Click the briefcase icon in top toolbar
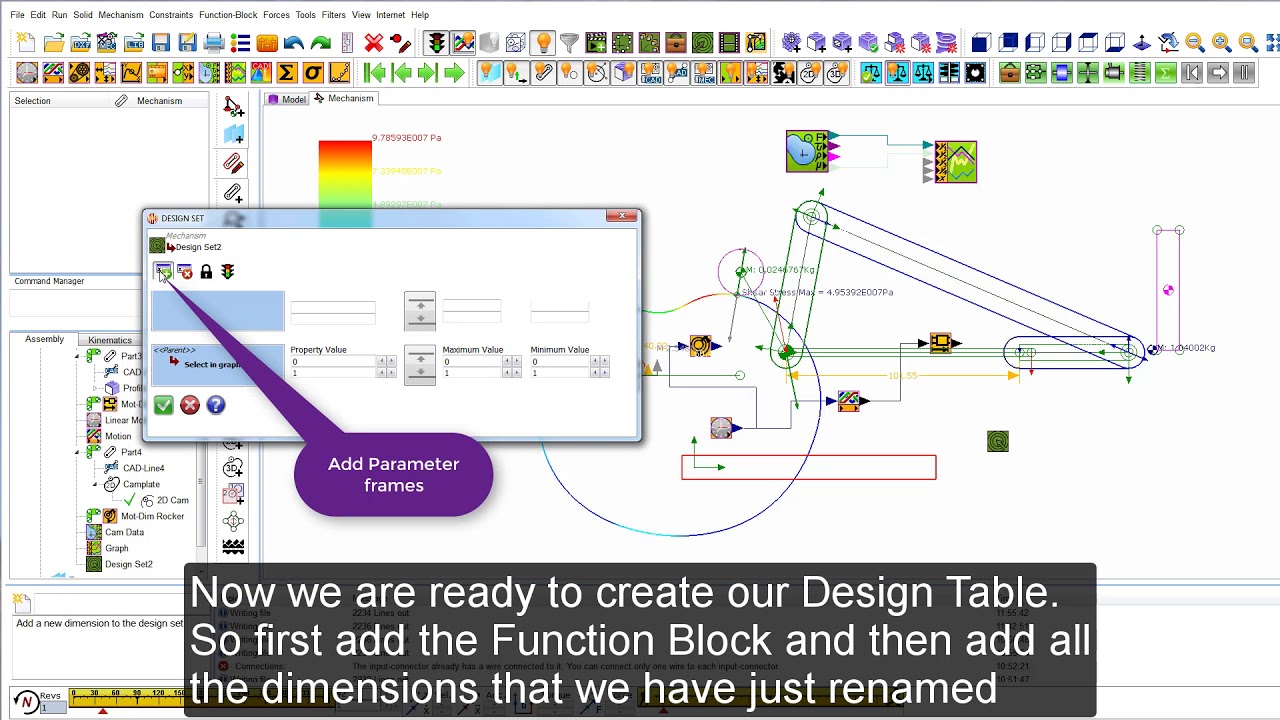Viewport: 1280px width, 720px height. click(x=676, y=43)
